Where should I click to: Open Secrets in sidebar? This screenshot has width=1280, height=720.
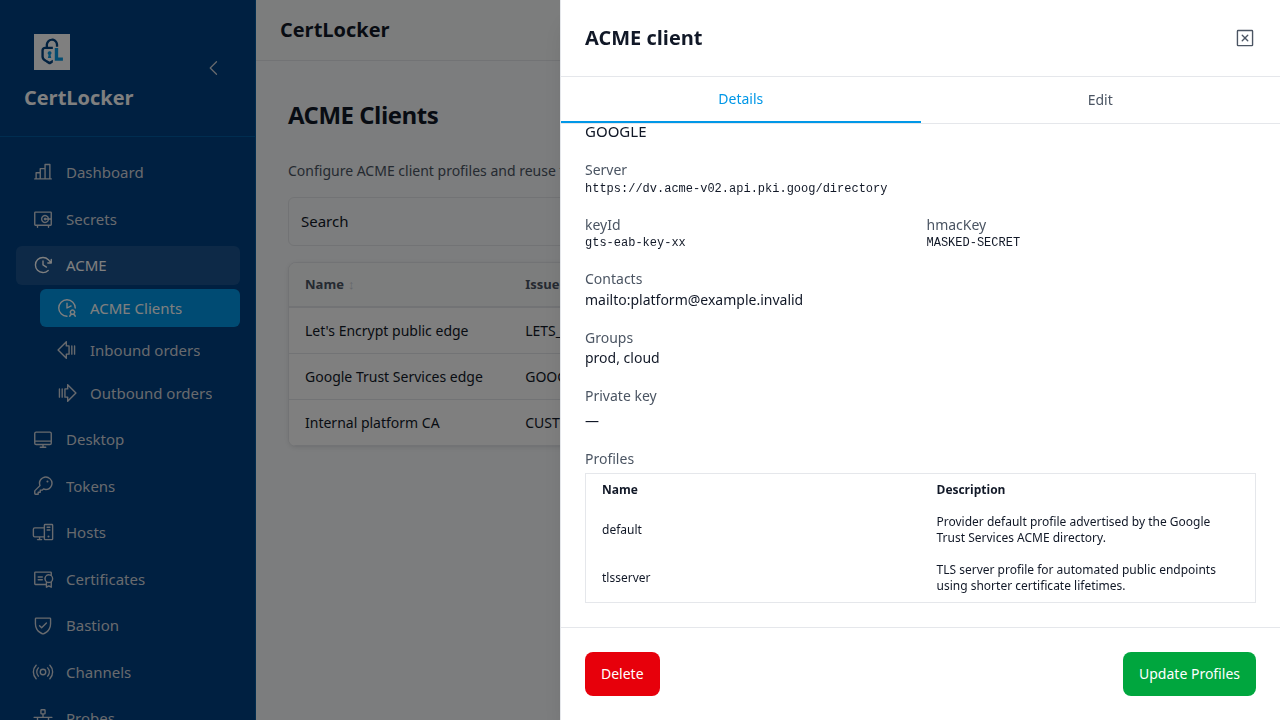(x=128, y=219)
